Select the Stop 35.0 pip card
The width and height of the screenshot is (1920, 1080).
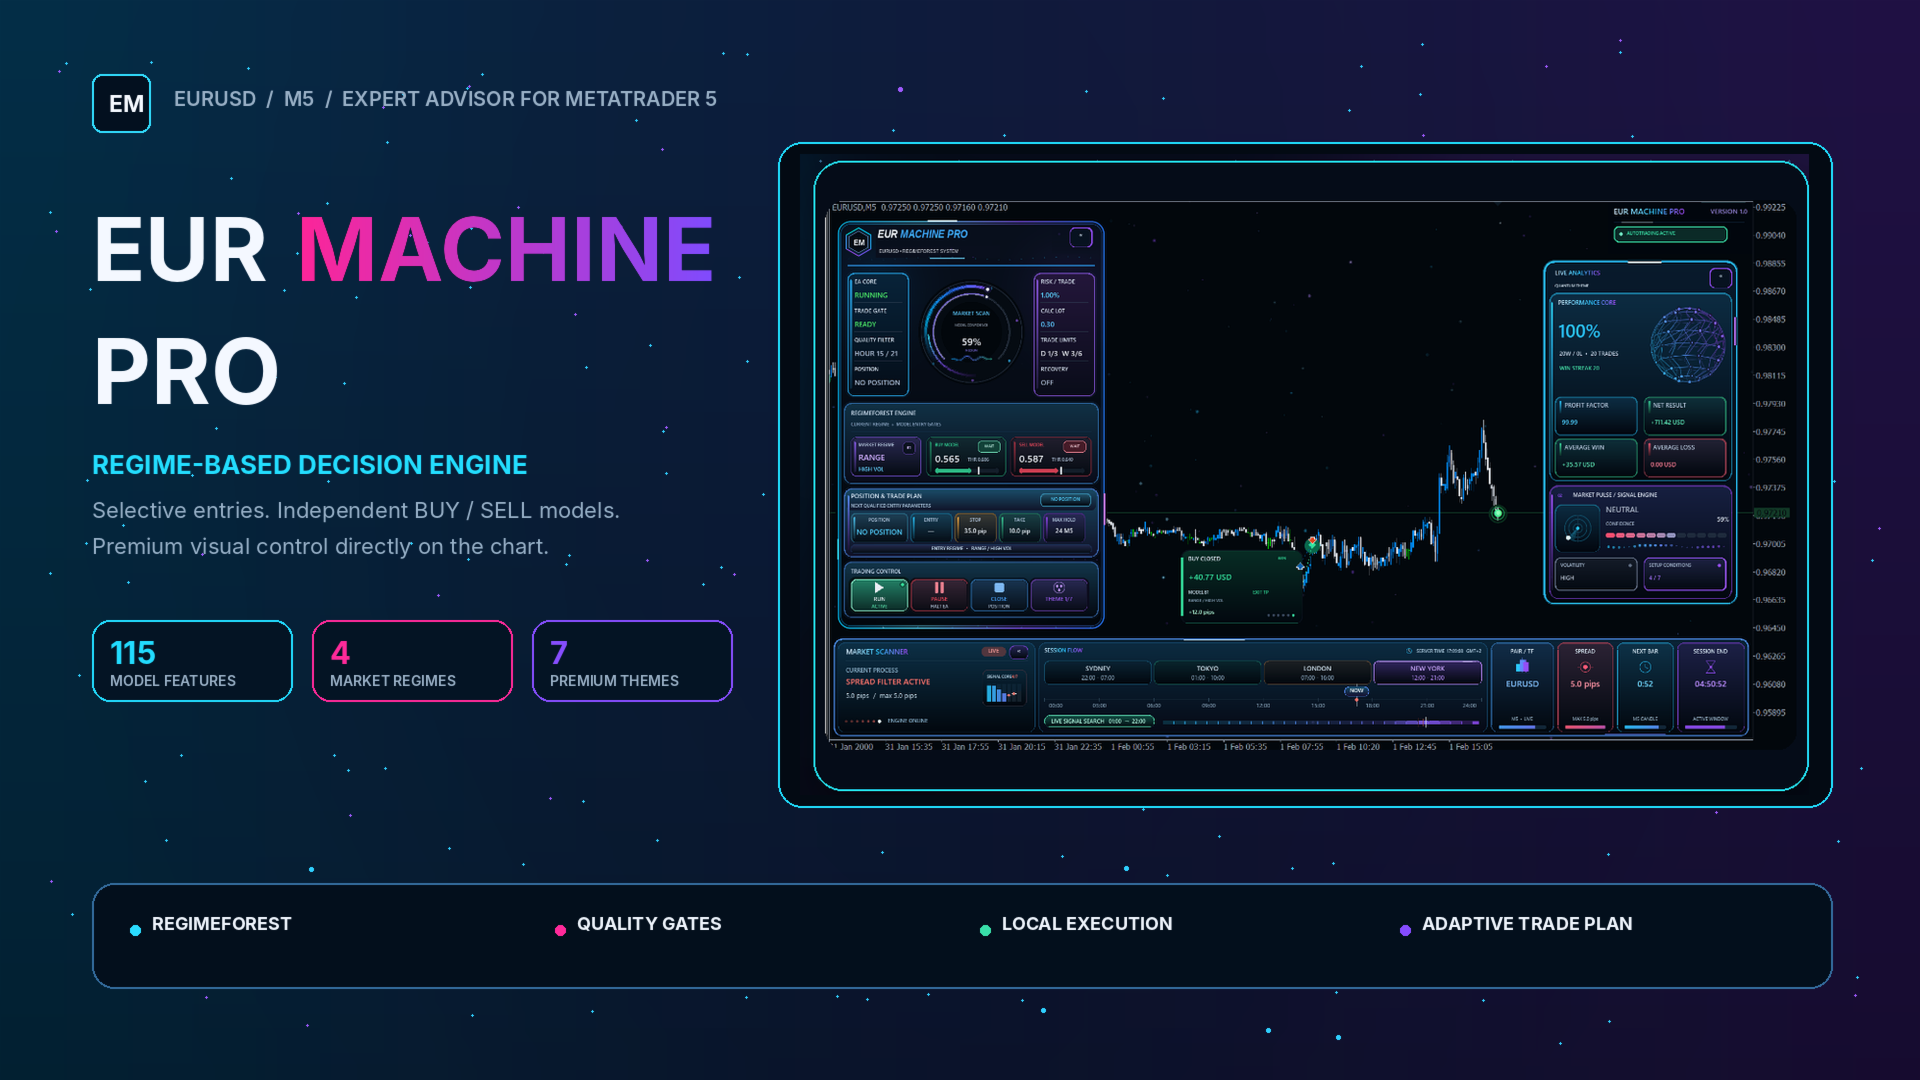pos(975,527)
